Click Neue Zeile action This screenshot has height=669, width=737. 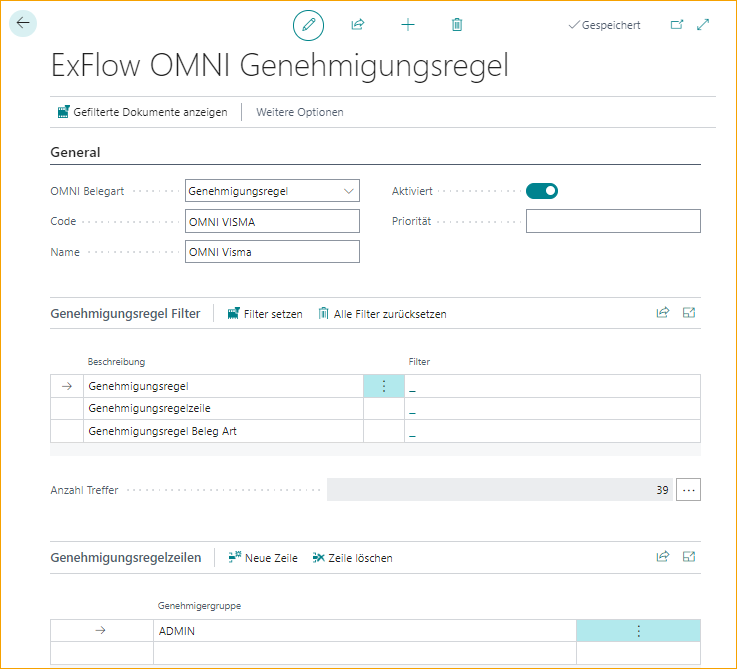click(263, 558)
